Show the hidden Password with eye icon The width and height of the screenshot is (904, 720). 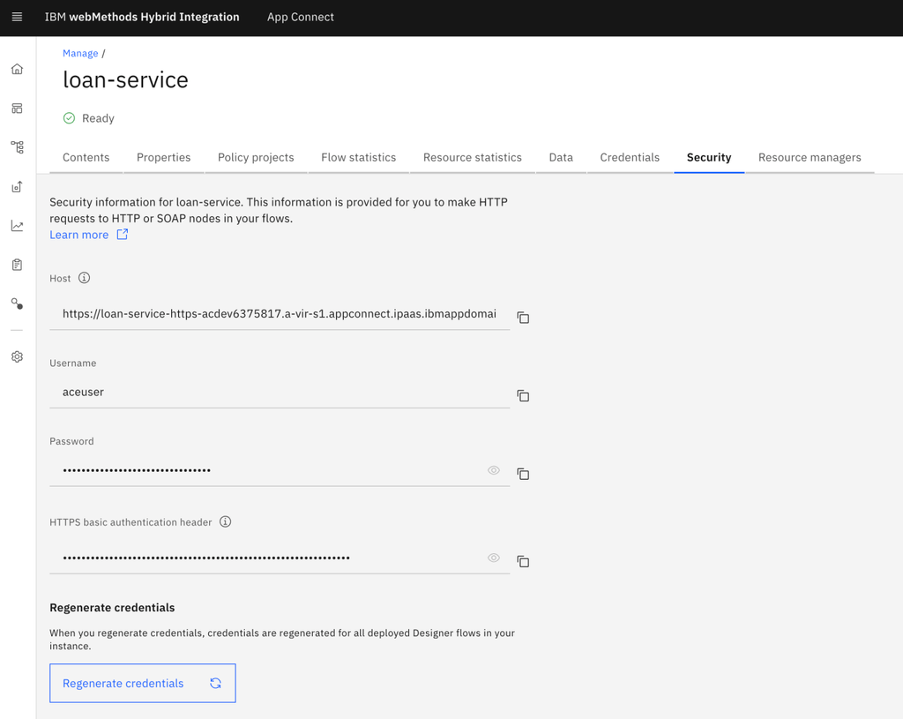click(x=494, y=470)
